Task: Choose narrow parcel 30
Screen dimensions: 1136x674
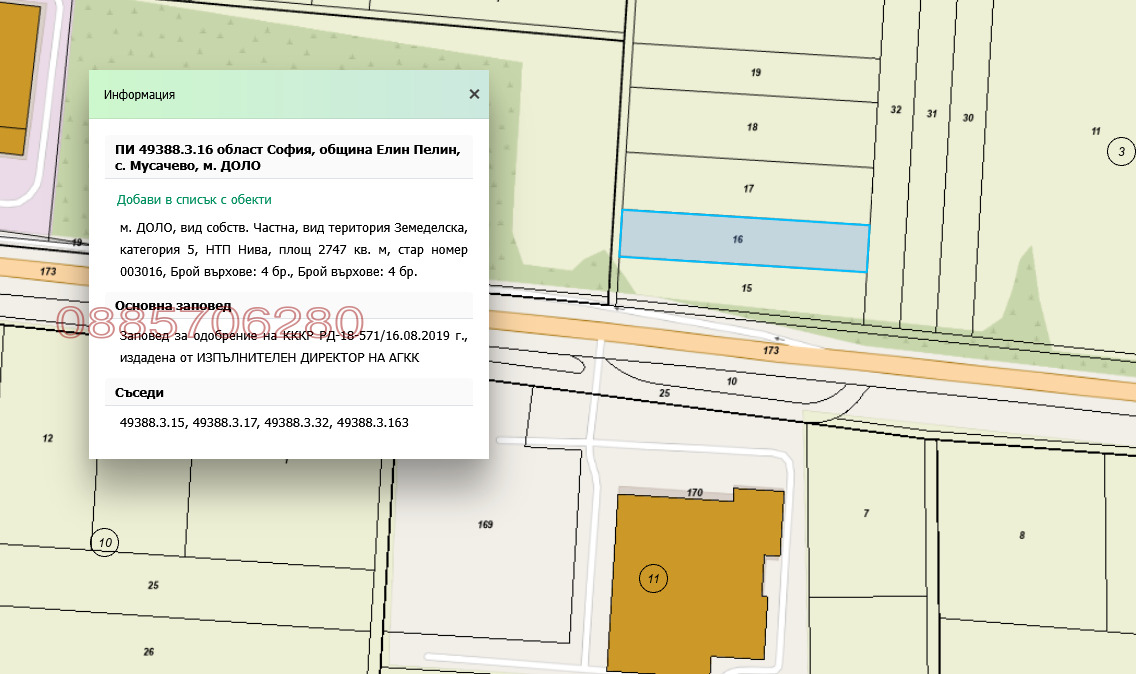Action: coord(967,118)
